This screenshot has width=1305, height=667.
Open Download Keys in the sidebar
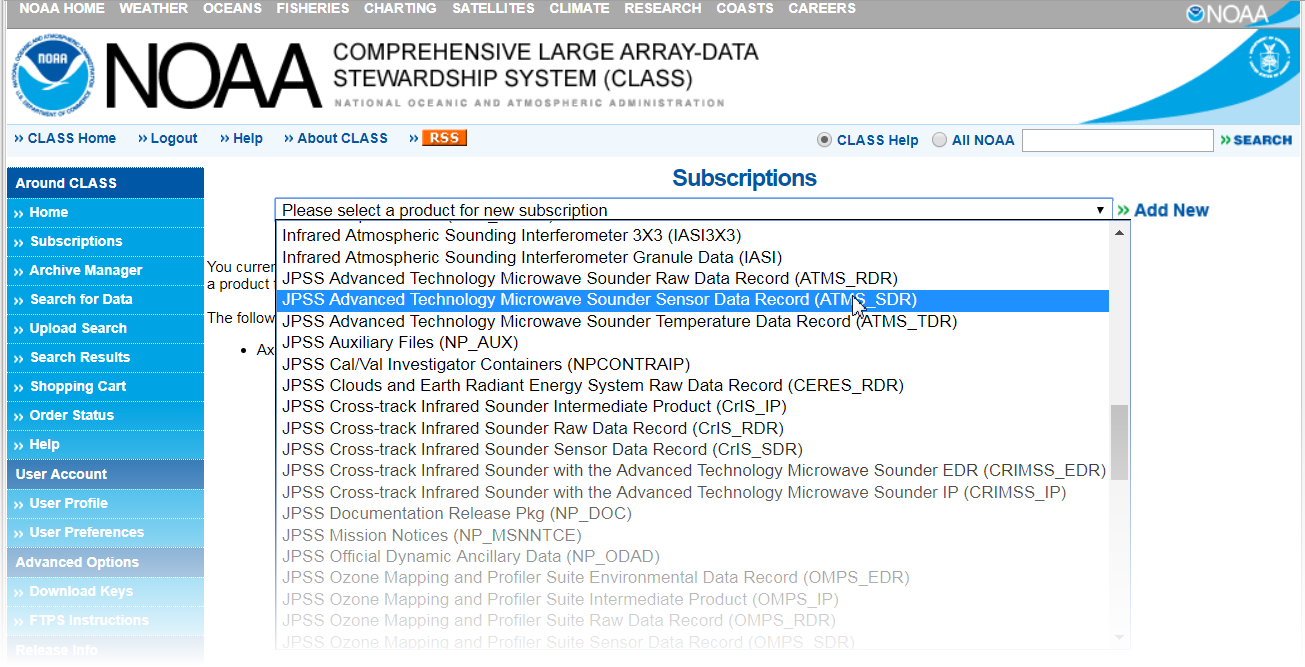pos(105,591)
